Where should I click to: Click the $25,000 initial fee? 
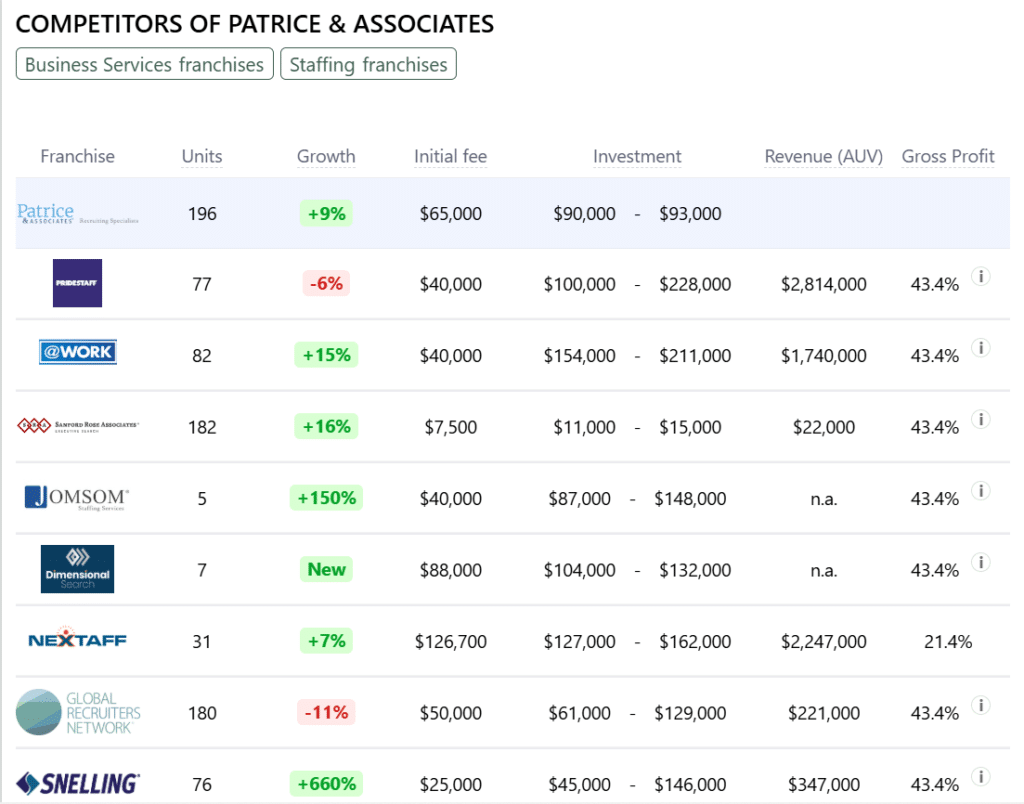pyautogui.click(x=451, y=784)
